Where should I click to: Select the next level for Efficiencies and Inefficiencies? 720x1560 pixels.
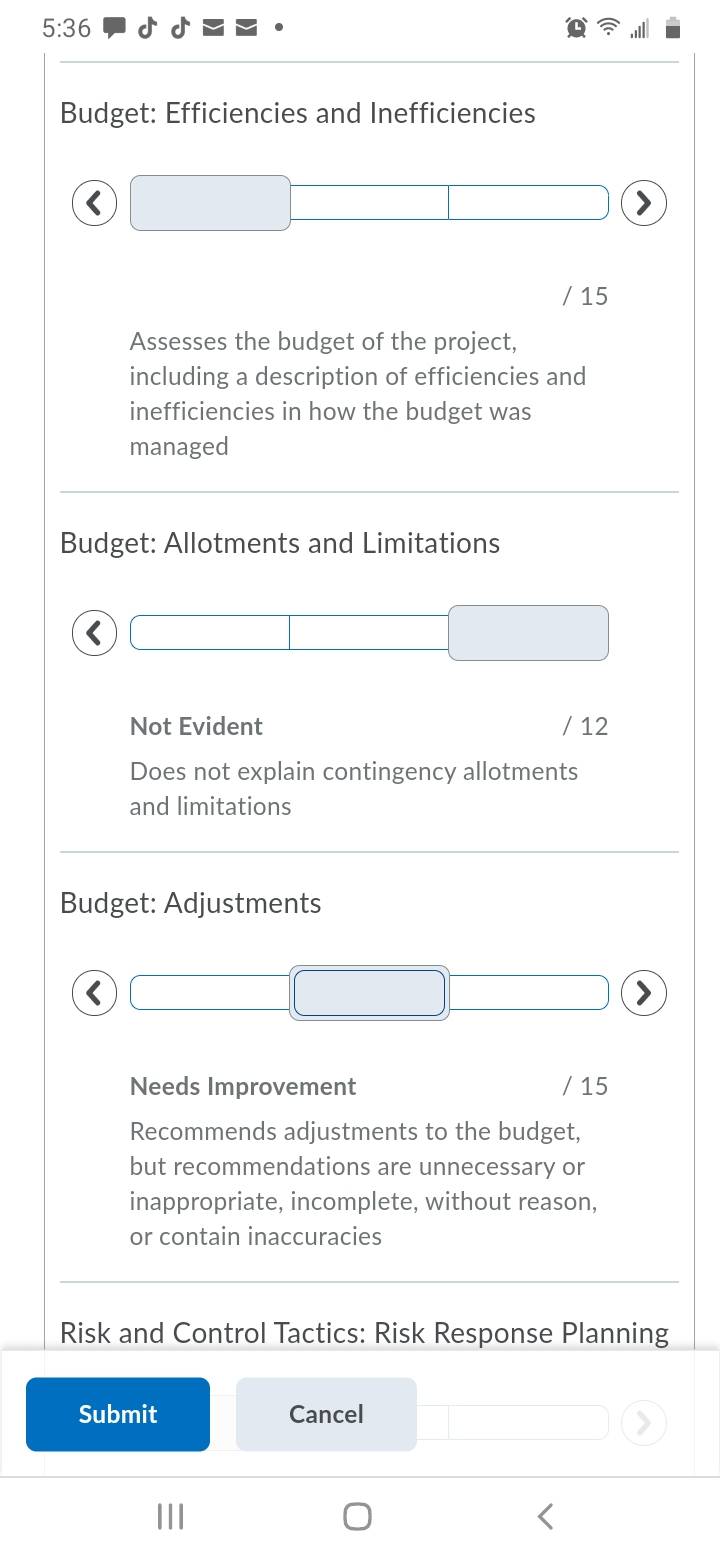pos(644,203)
